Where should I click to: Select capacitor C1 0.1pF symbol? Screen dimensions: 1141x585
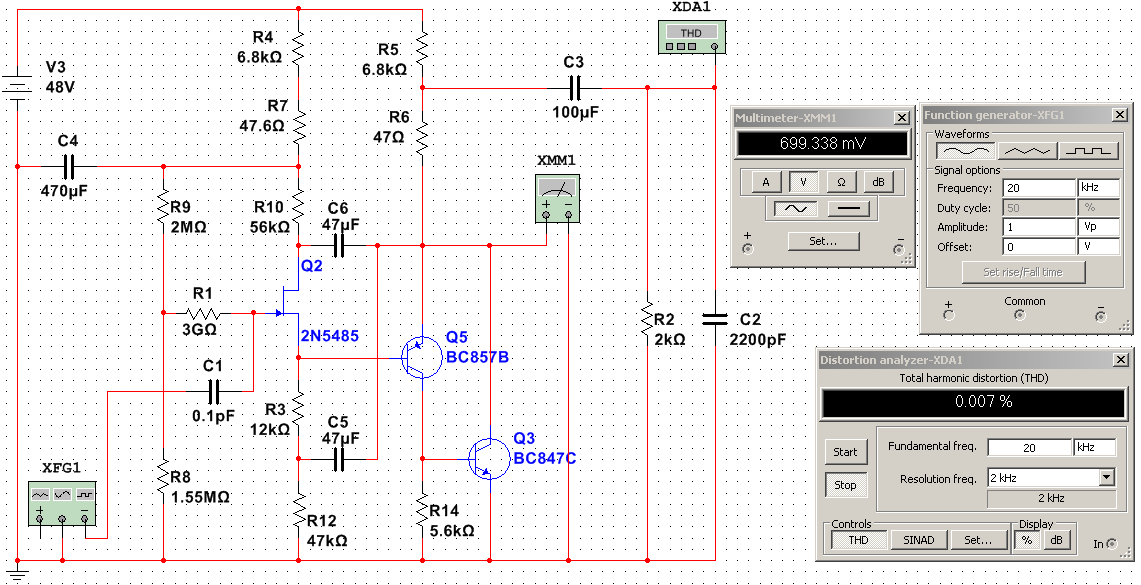[x=214, y=391]
